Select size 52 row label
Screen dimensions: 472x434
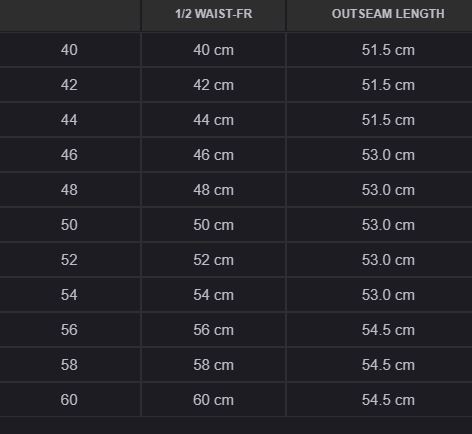click(x=69, y=260)
